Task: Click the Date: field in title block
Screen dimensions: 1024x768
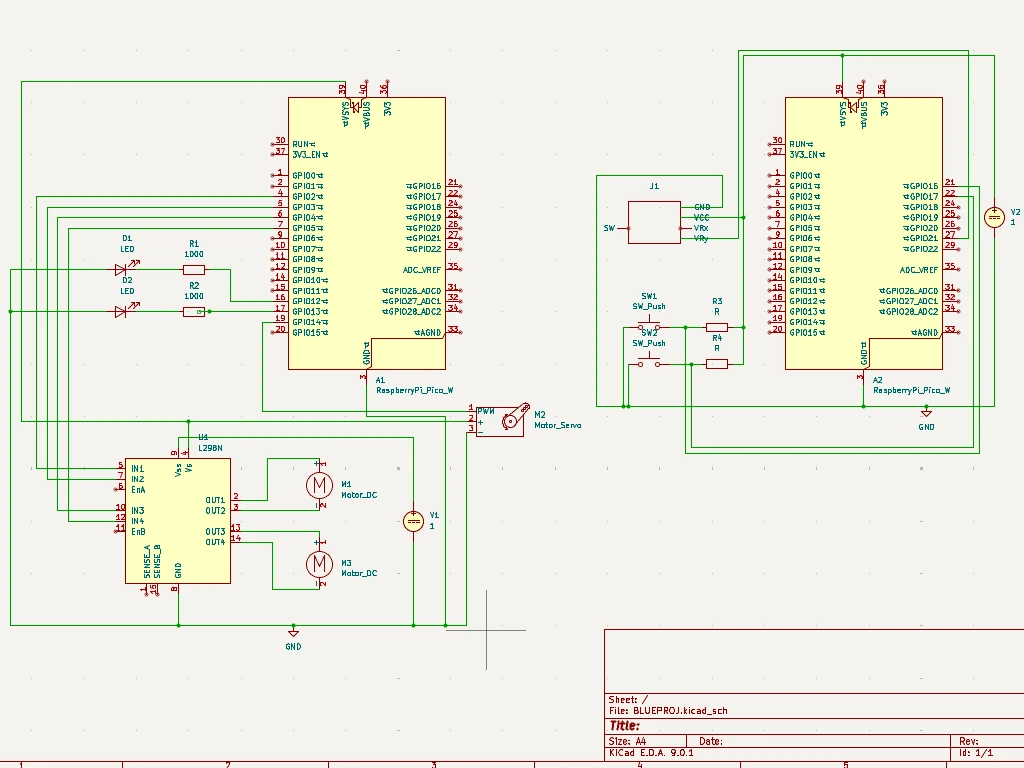Action: 711,741
